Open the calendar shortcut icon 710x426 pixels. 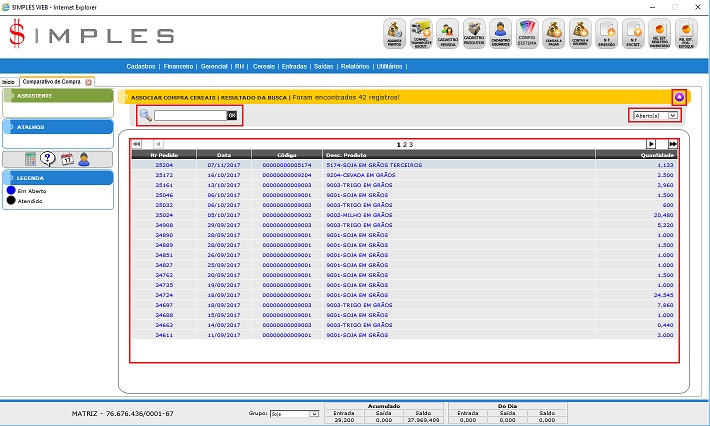pyautogui.click(x=66, y=159)
